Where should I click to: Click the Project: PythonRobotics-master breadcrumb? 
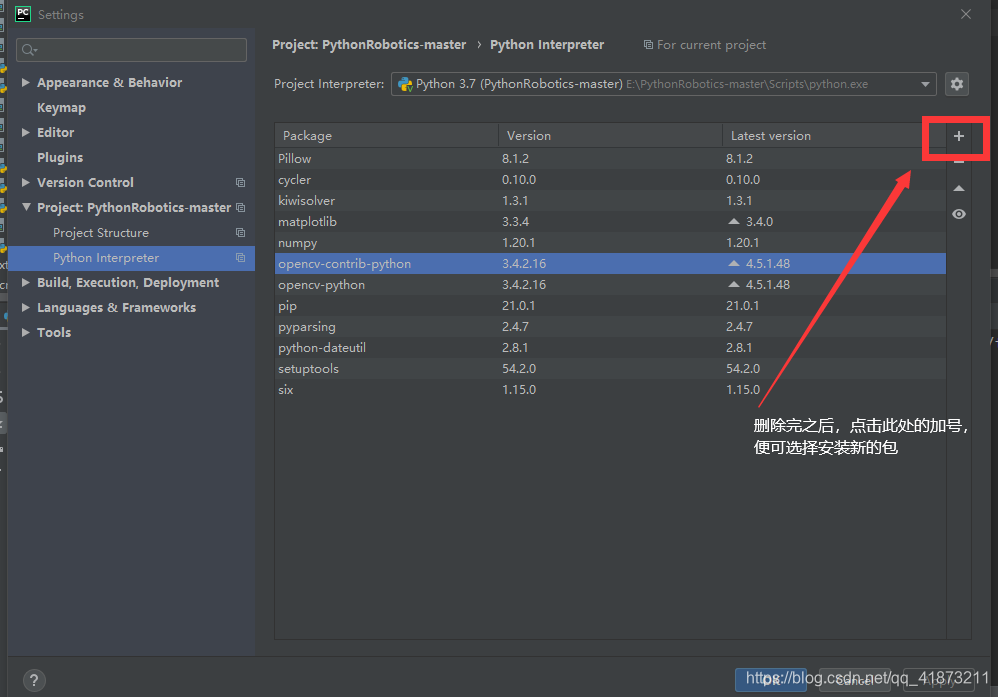pyautogui.click(x=369, y=45)
